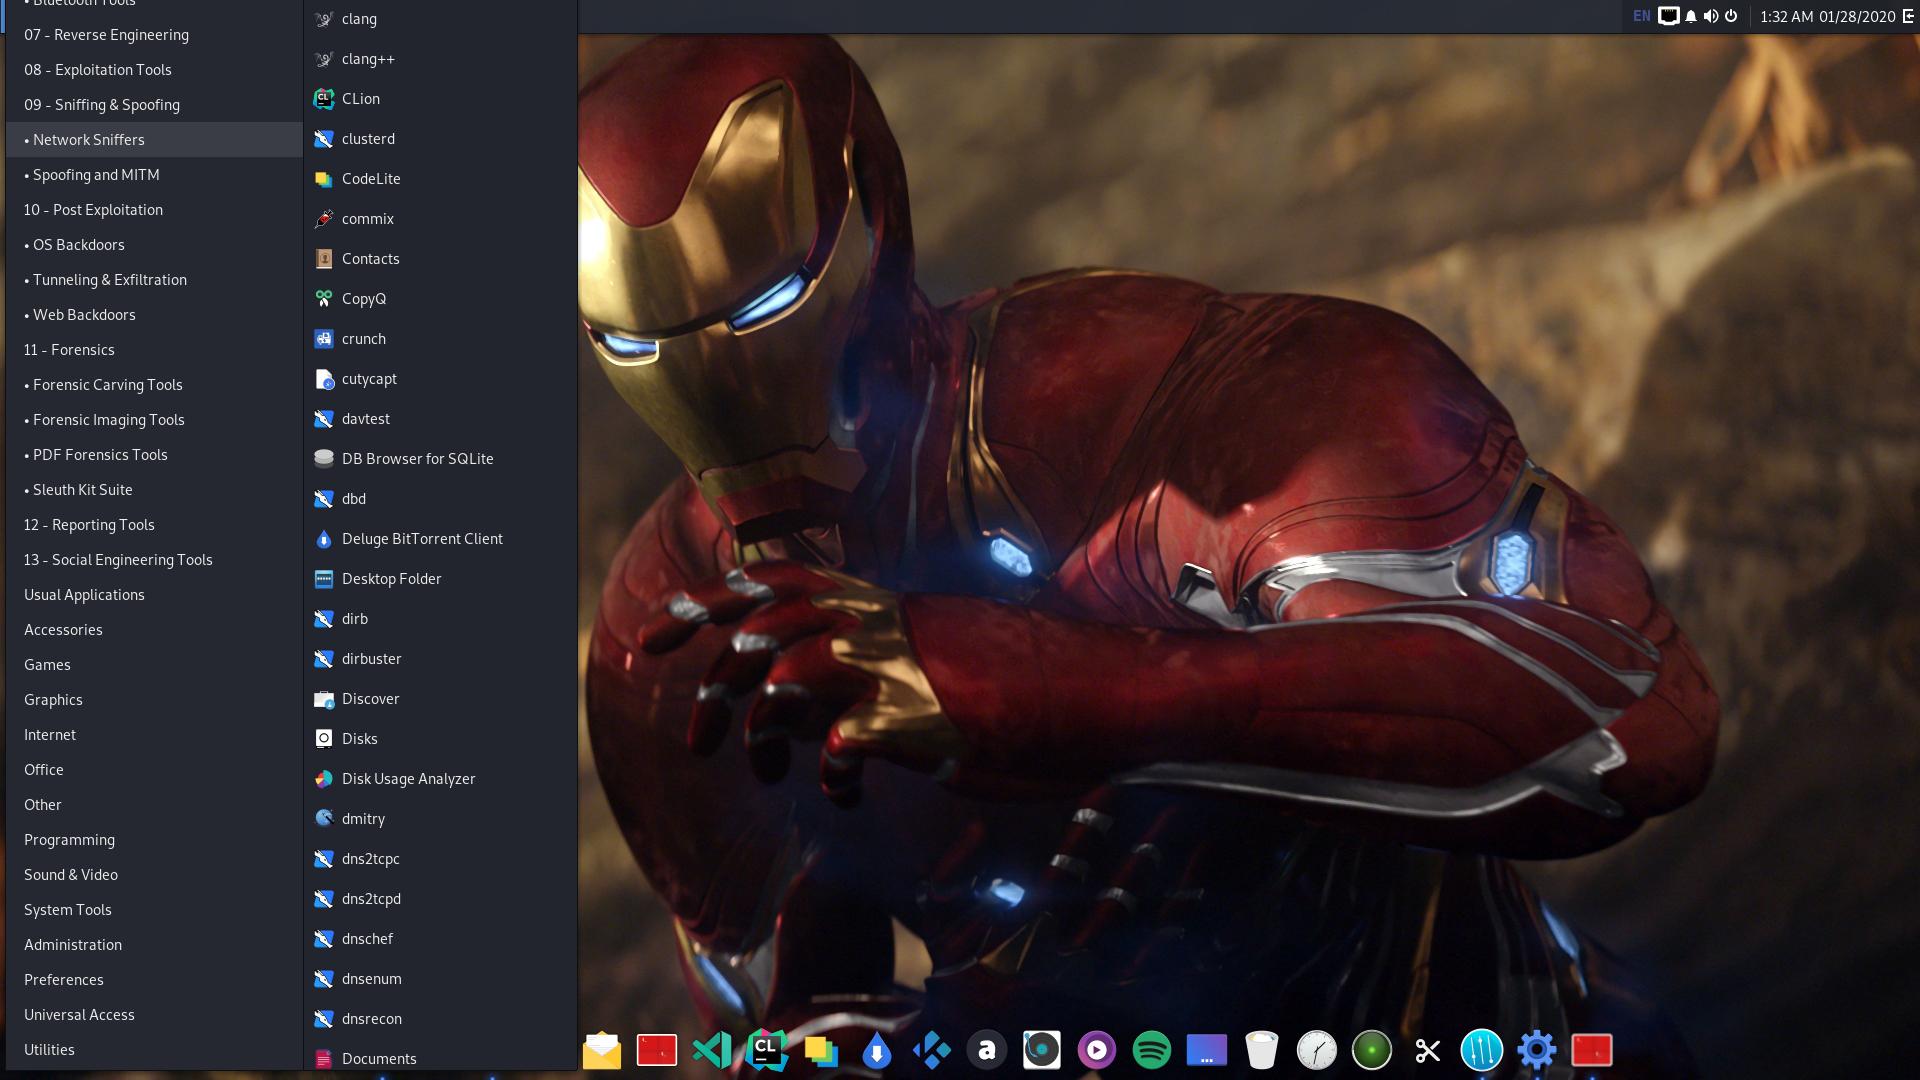
Task: Select Sleuth Kit Suite subcategory
Action: (x=154, y=490)
